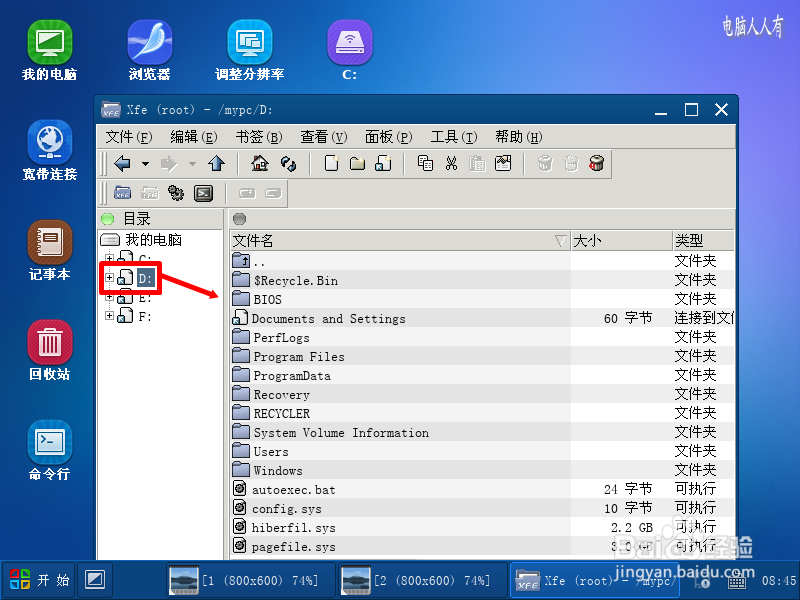Viewport: 800px width, 600px height.
Task: Go forward to the next directory
Action: 169,164
